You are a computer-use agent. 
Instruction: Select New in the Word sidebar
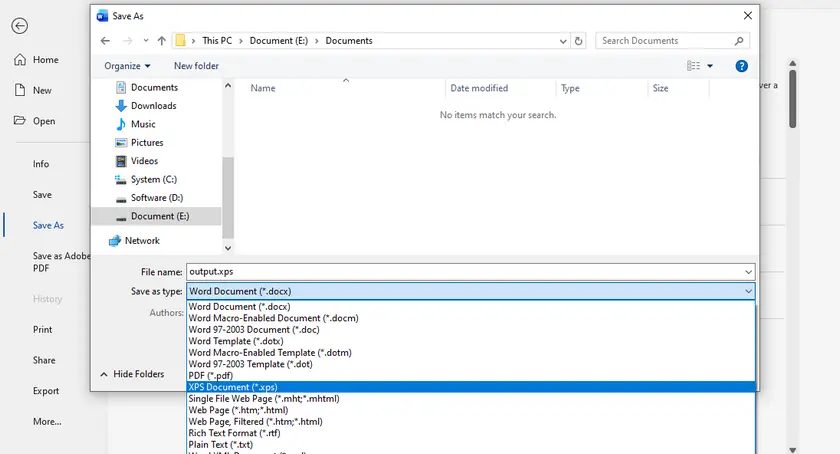33,90
